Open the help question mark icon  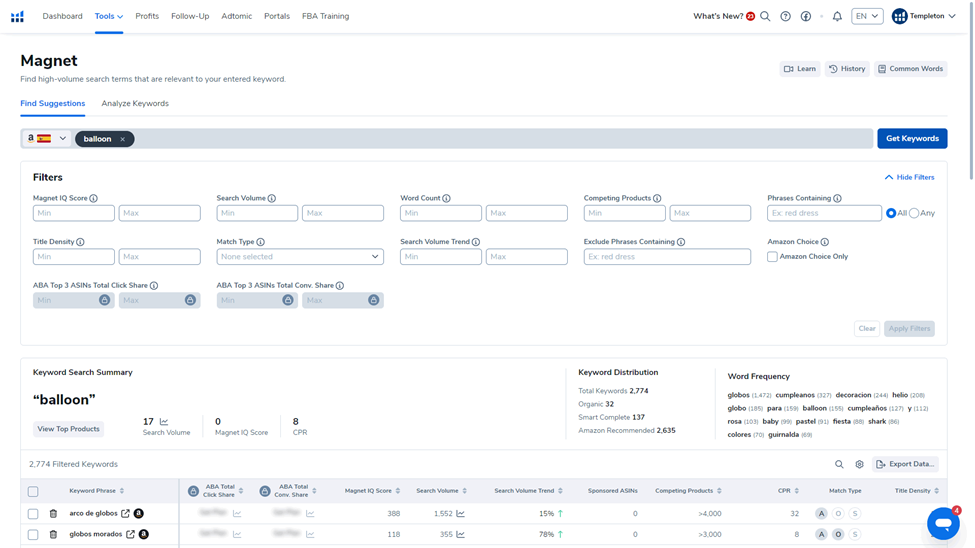click(786, 16)
